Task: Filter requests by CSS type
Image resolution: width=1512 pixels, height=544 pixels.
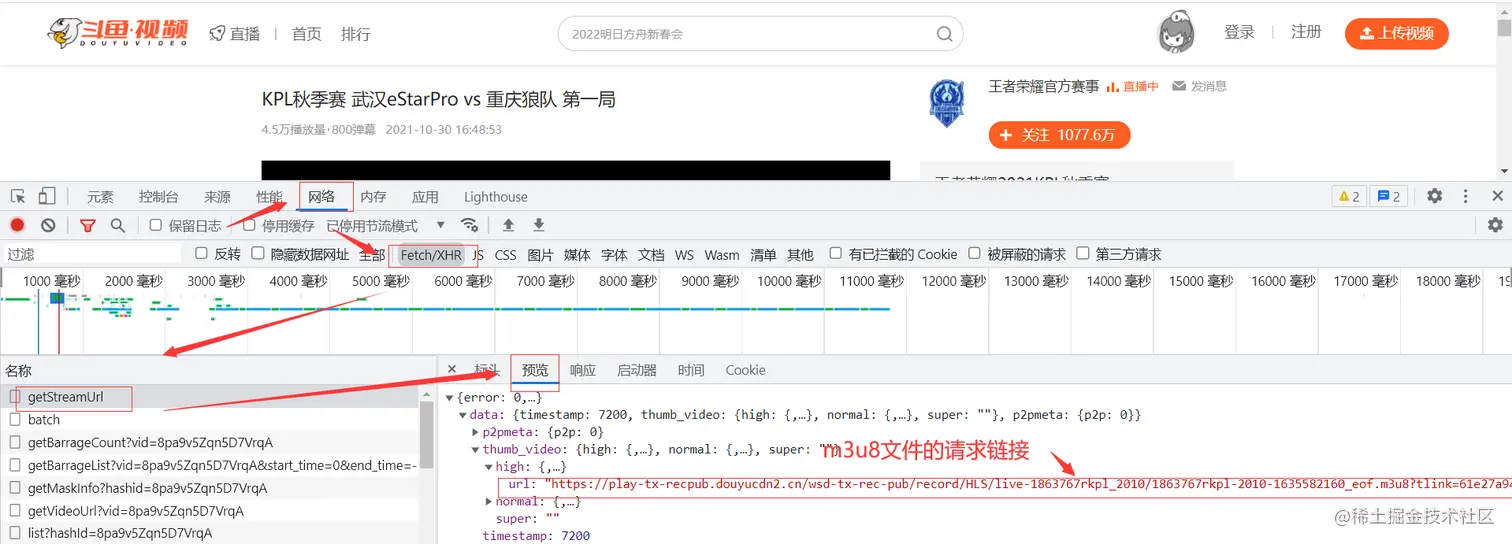Action: click(506, 255)
